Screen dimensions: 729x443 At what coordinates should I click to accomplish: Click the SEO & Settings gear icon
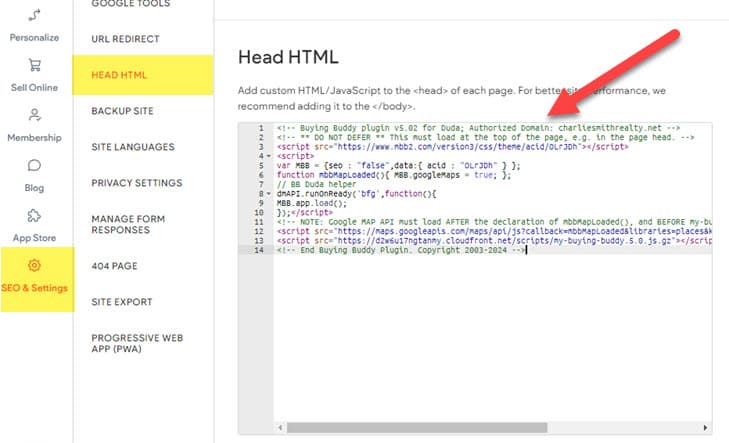coord(34,265)
